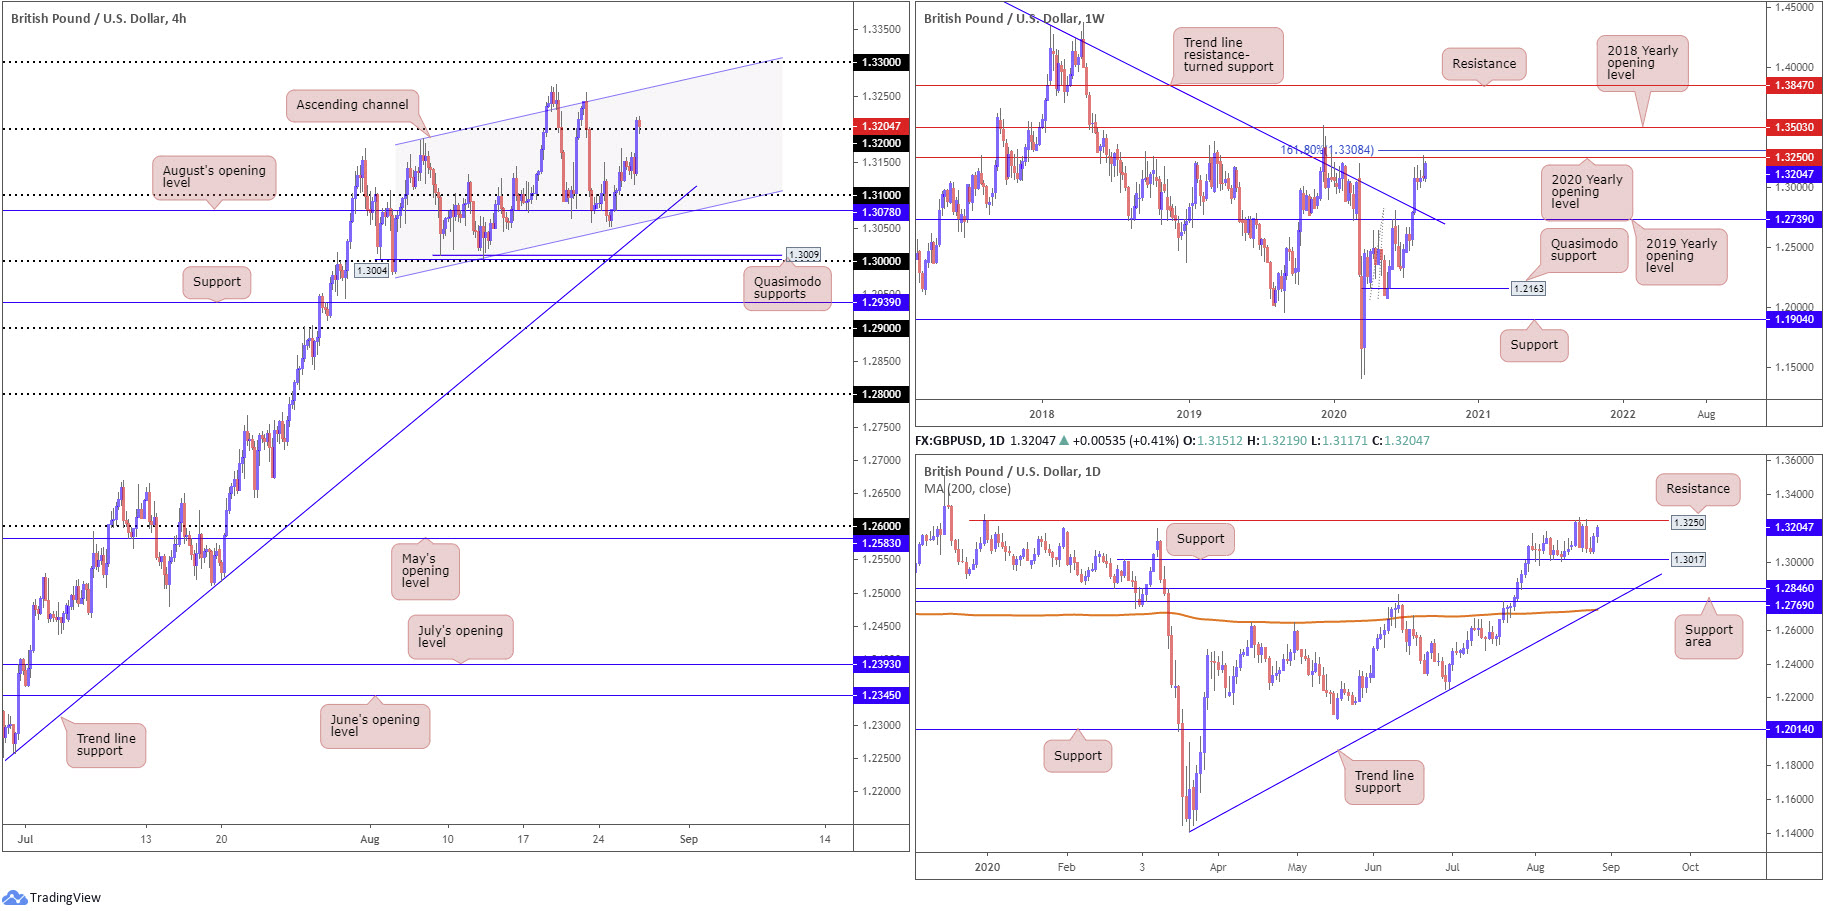Click the June's opening level callout
Viewport: 1824px width, 911px height.
click(375, 726)
